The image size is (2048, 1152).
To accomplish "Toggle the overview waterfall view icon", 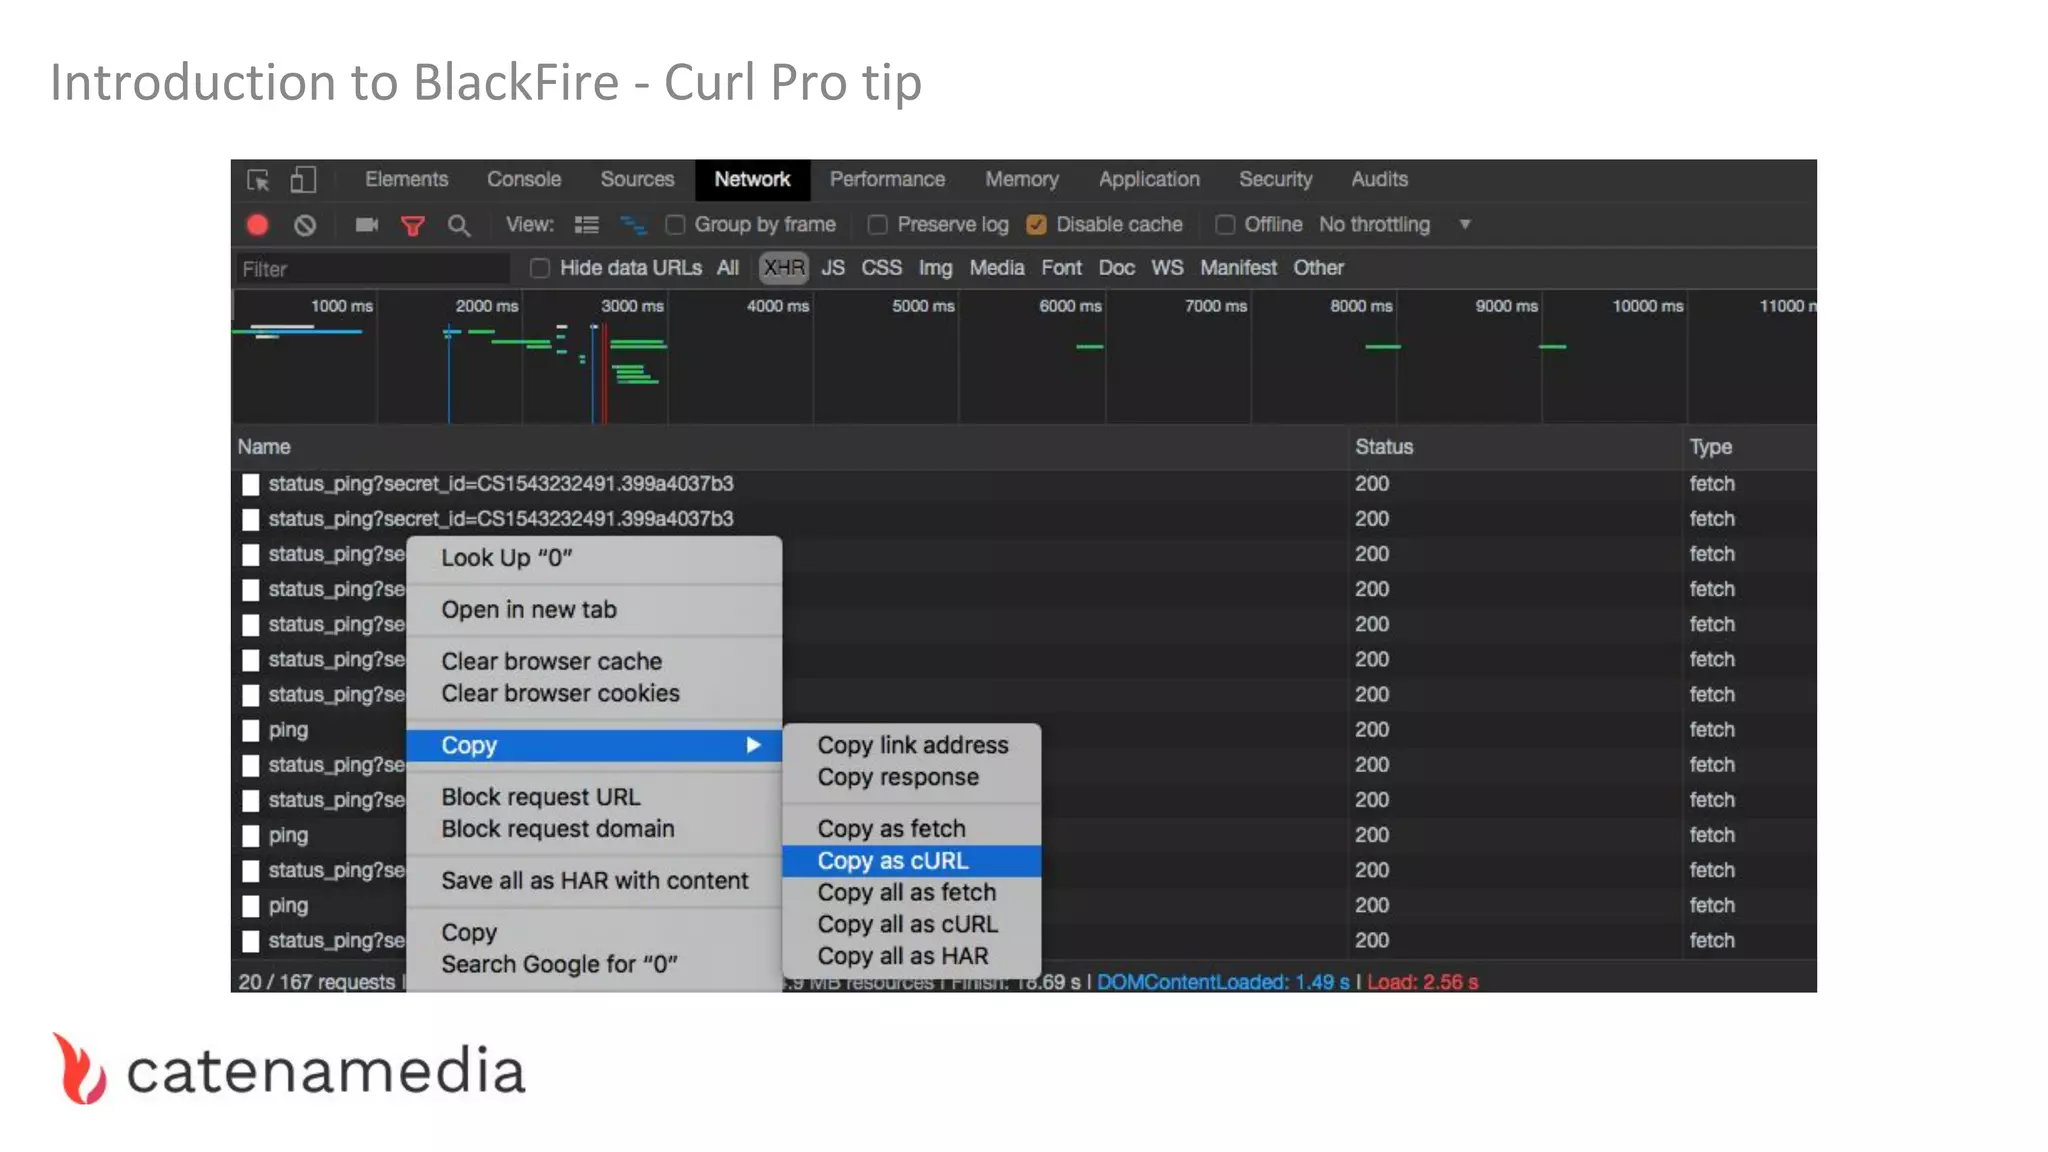I will [632, 225].
